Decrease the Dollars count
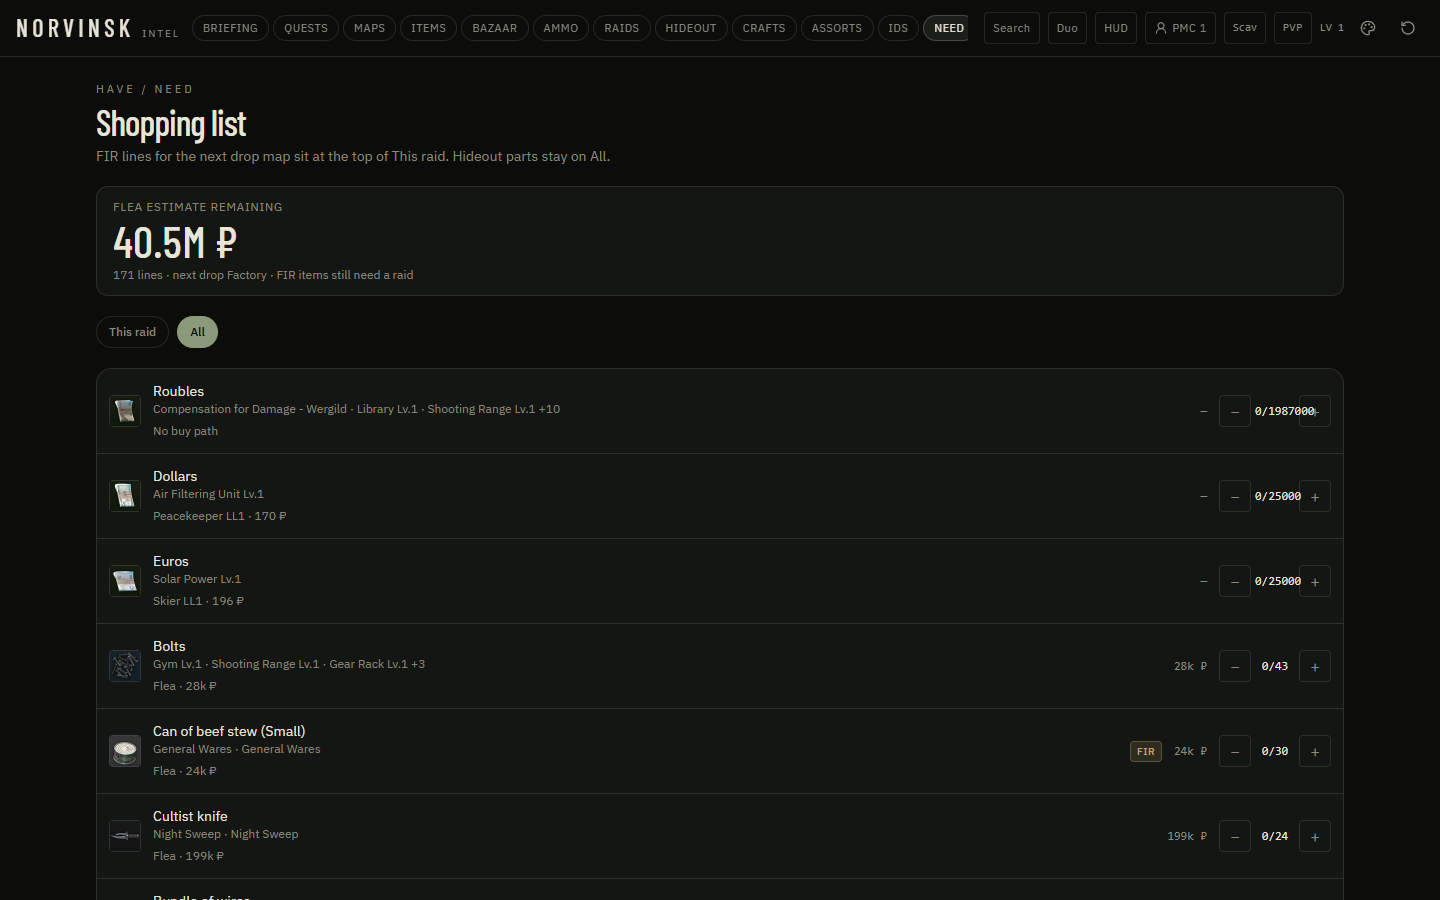The height and width of the screenshot is (900, 1440). coord(1235,496)
